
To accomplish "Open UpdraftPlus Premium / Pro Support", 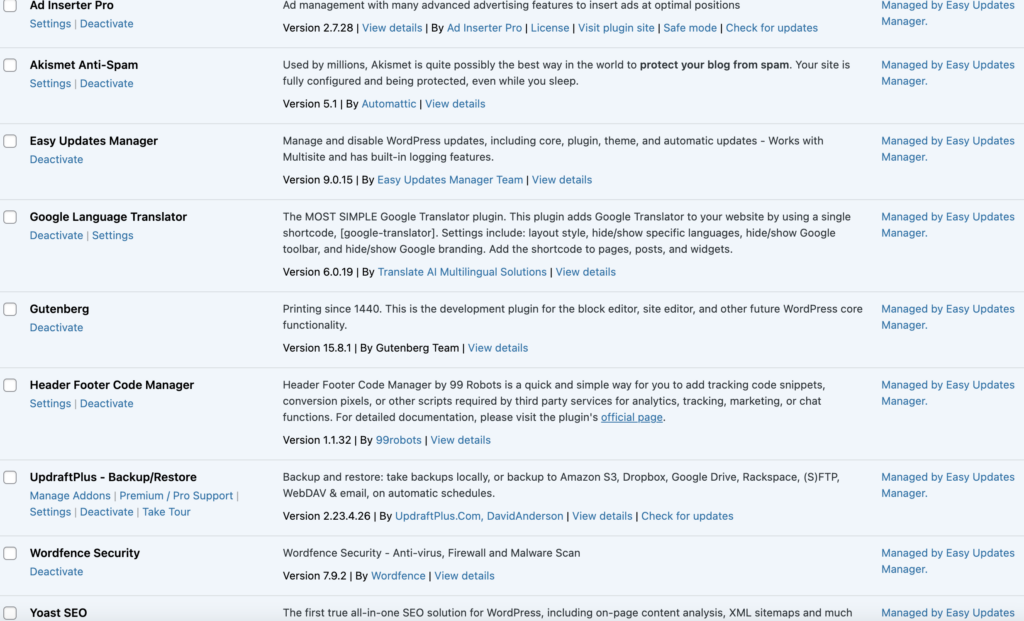I will (x=176, y=496).
